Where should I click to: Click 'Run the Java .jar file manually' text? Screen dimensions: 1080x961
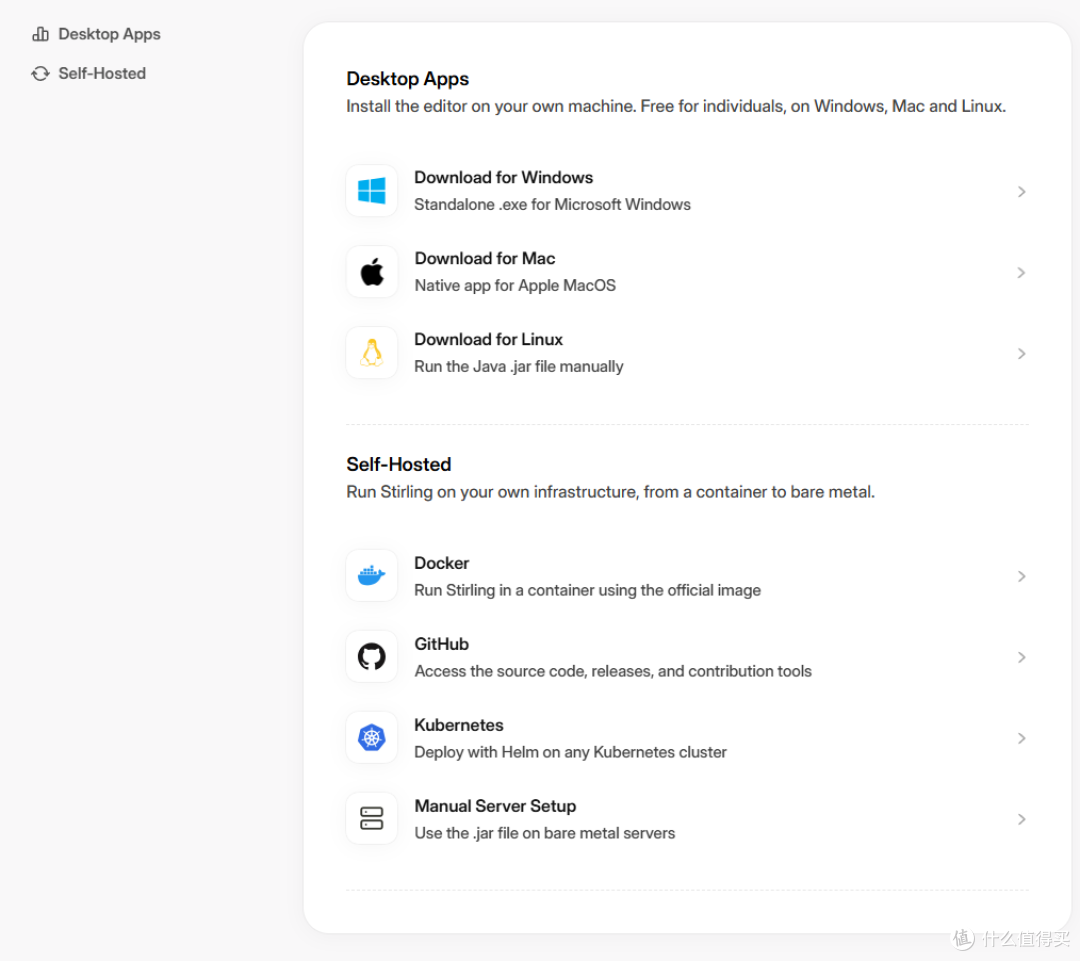pyautogui.click(x=519, y=366)
